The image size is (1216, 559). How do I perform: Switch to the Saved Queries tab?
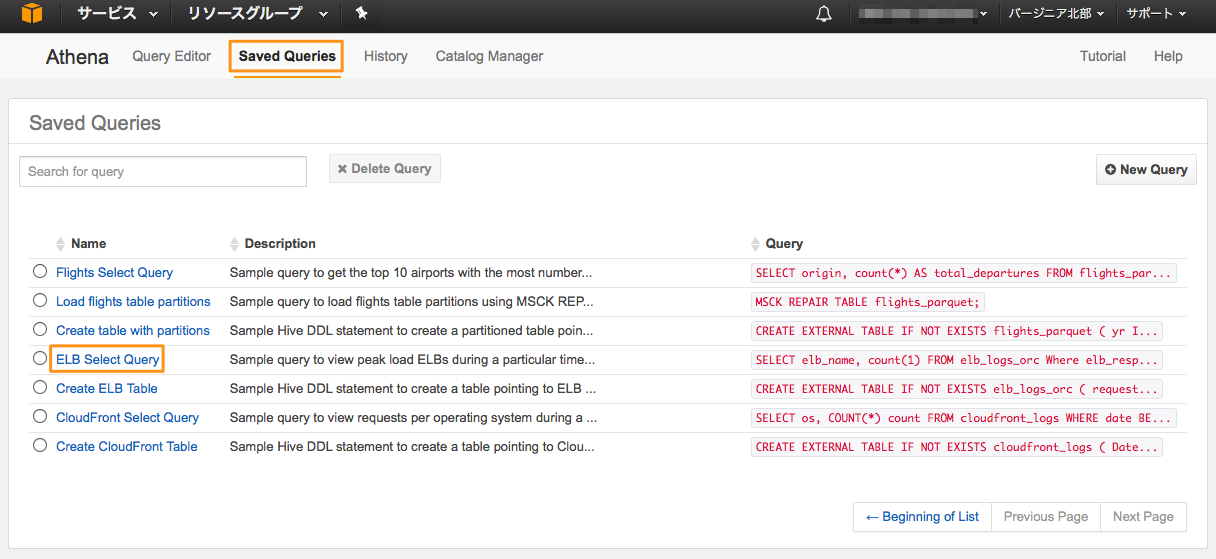[x=287, y=56]
